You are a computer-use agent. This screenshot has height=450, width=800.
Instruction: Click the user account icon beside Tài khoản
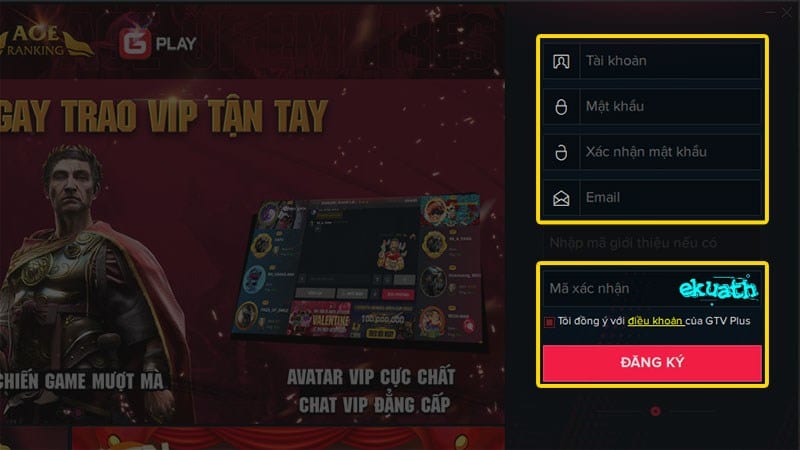coord(561,61)
